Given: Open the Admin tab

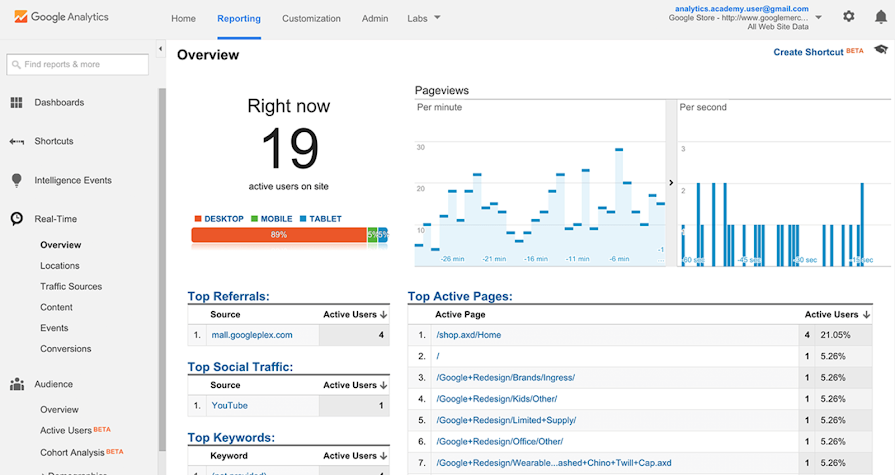Looking at the screenshot, I should coord(375,18).
